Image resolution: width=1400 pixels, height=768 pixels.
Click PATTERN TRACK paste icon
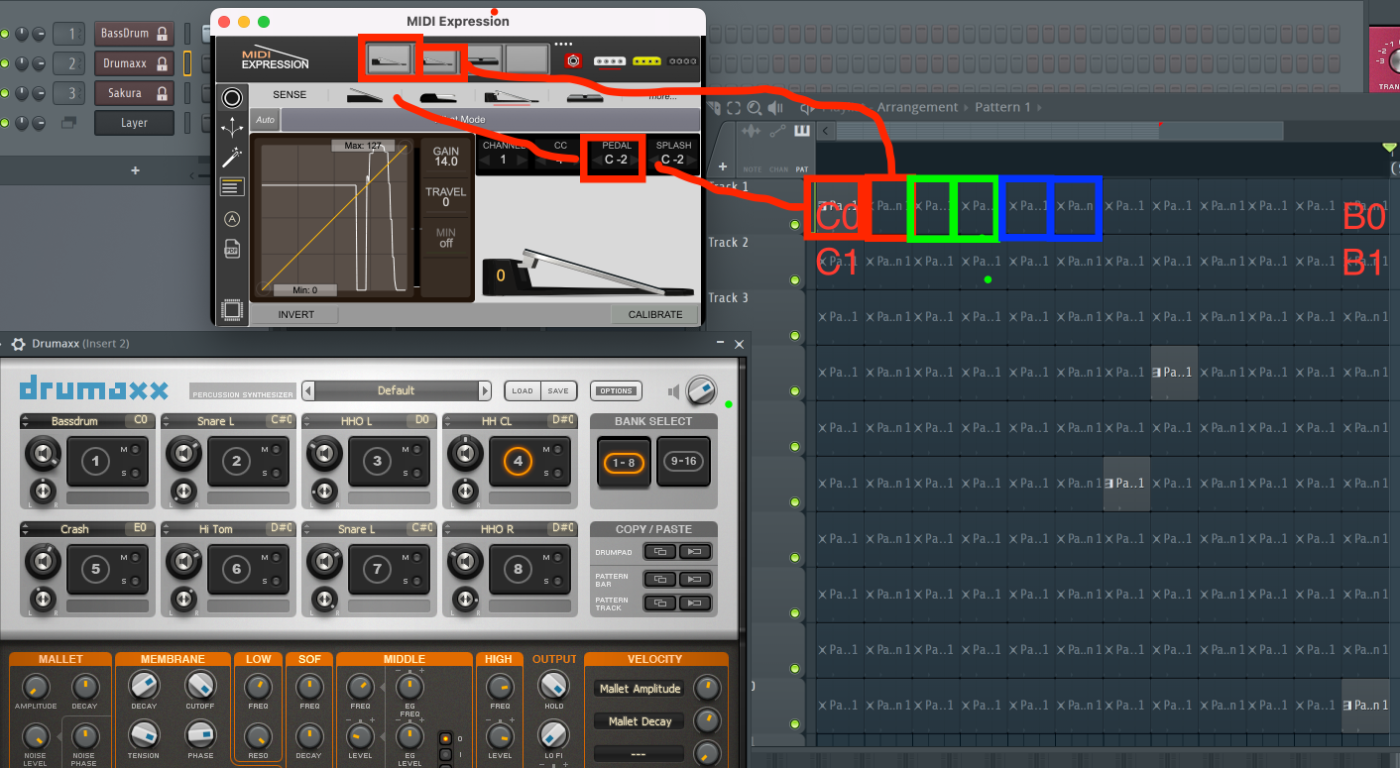[695, 604]
